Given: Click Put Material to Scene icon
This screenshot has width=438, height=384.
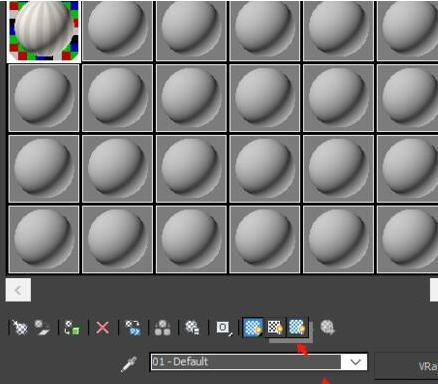Looking at the screenshot, I should (x=42, y=327).
